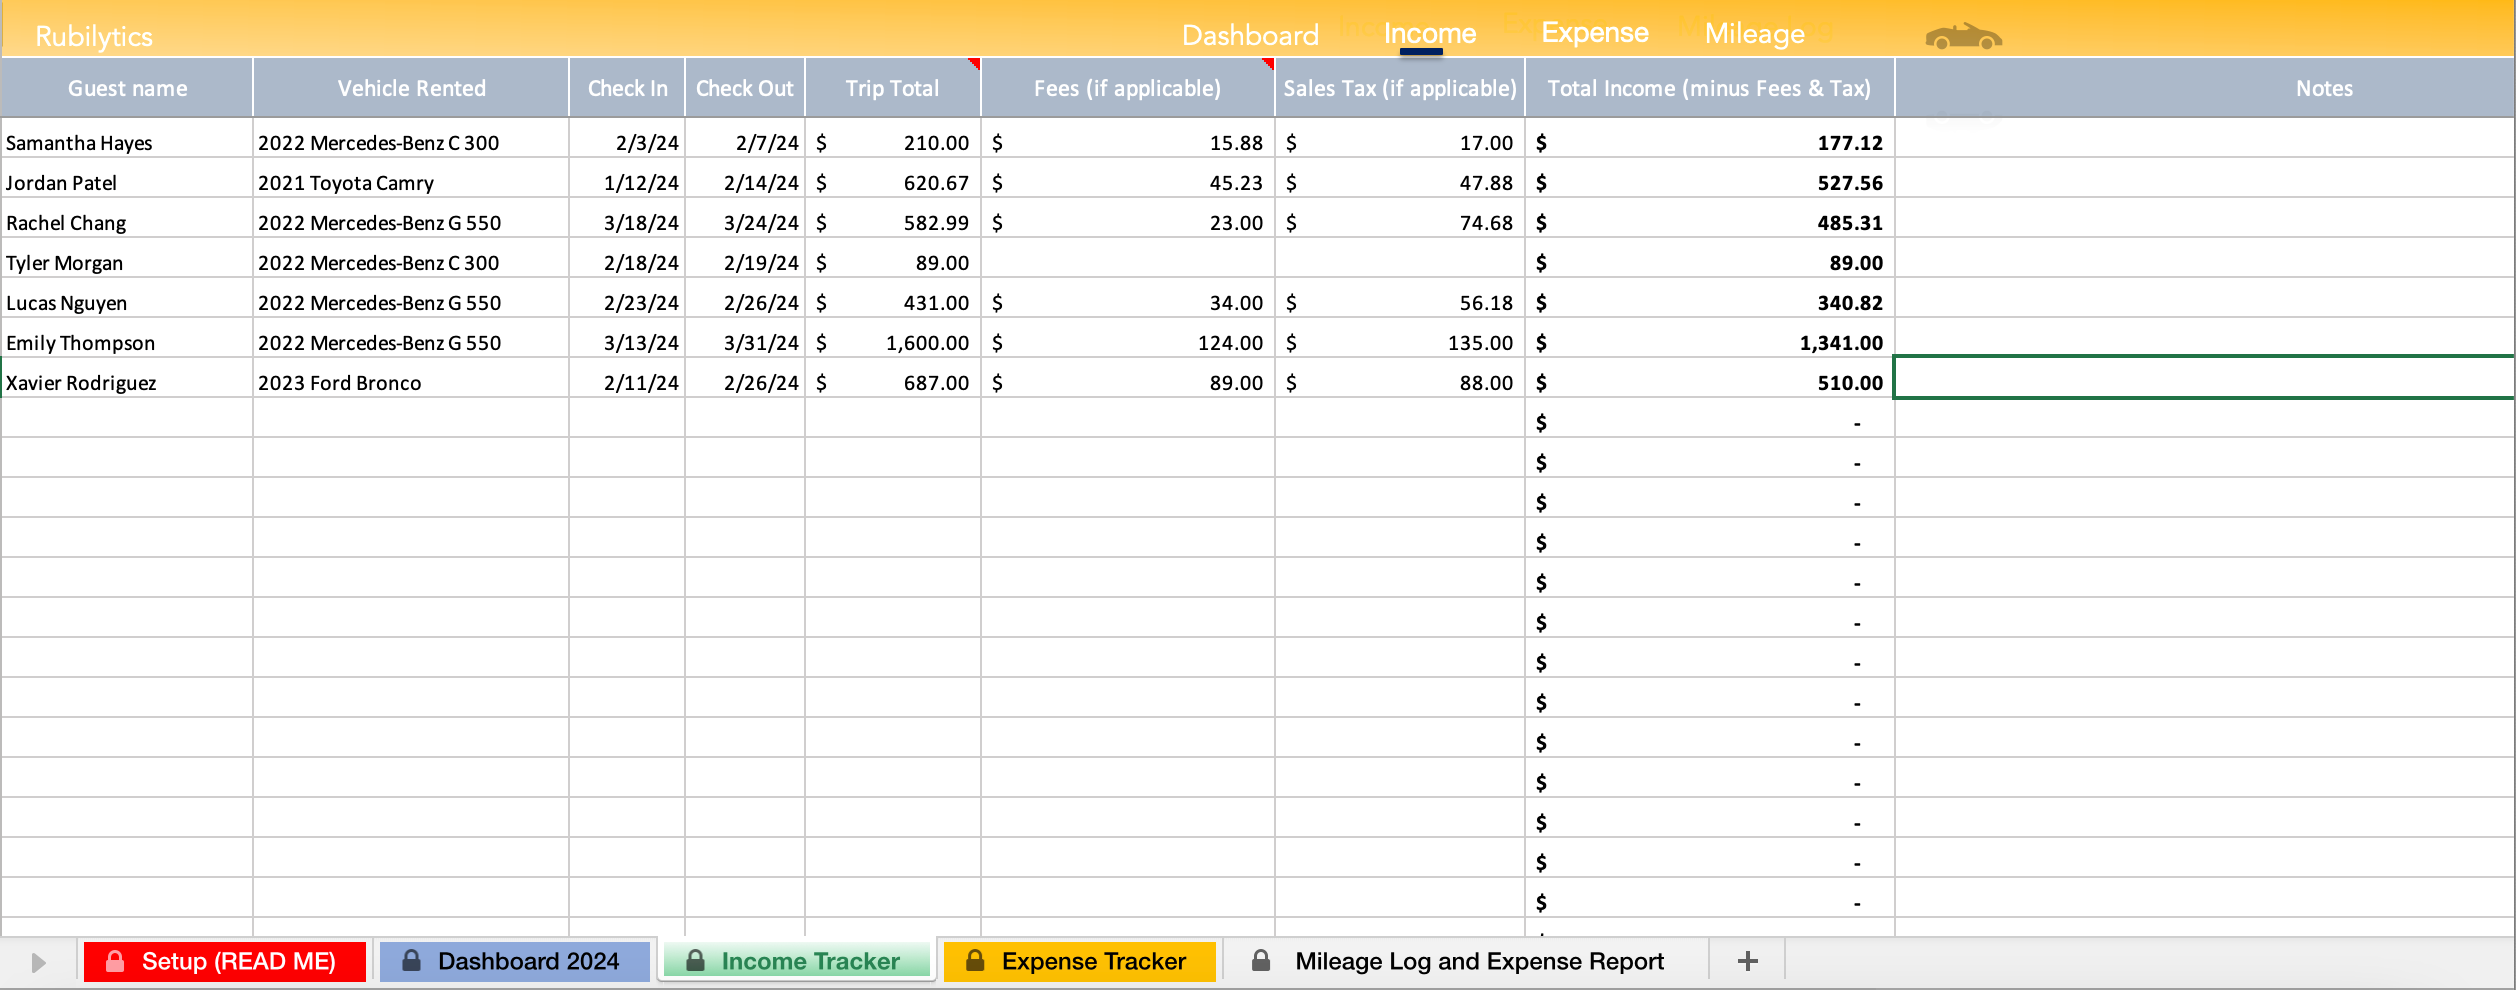
Task: Click the lock icon on Expense Tracker tab
Action: tap(975, 961)
